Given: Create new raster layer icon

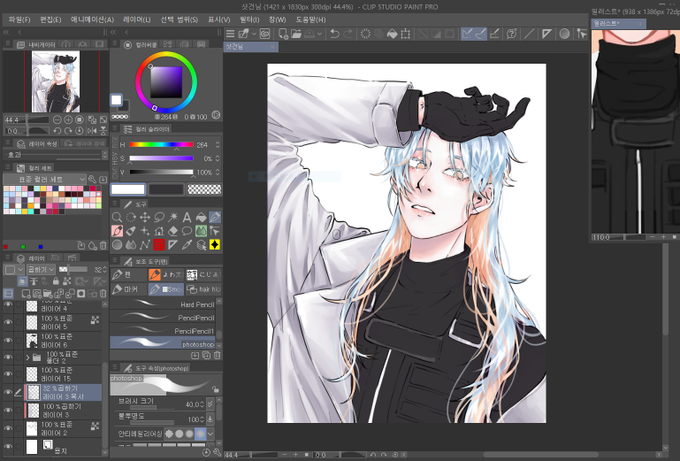Looking at the screenshot, I should tap(26, 294).
